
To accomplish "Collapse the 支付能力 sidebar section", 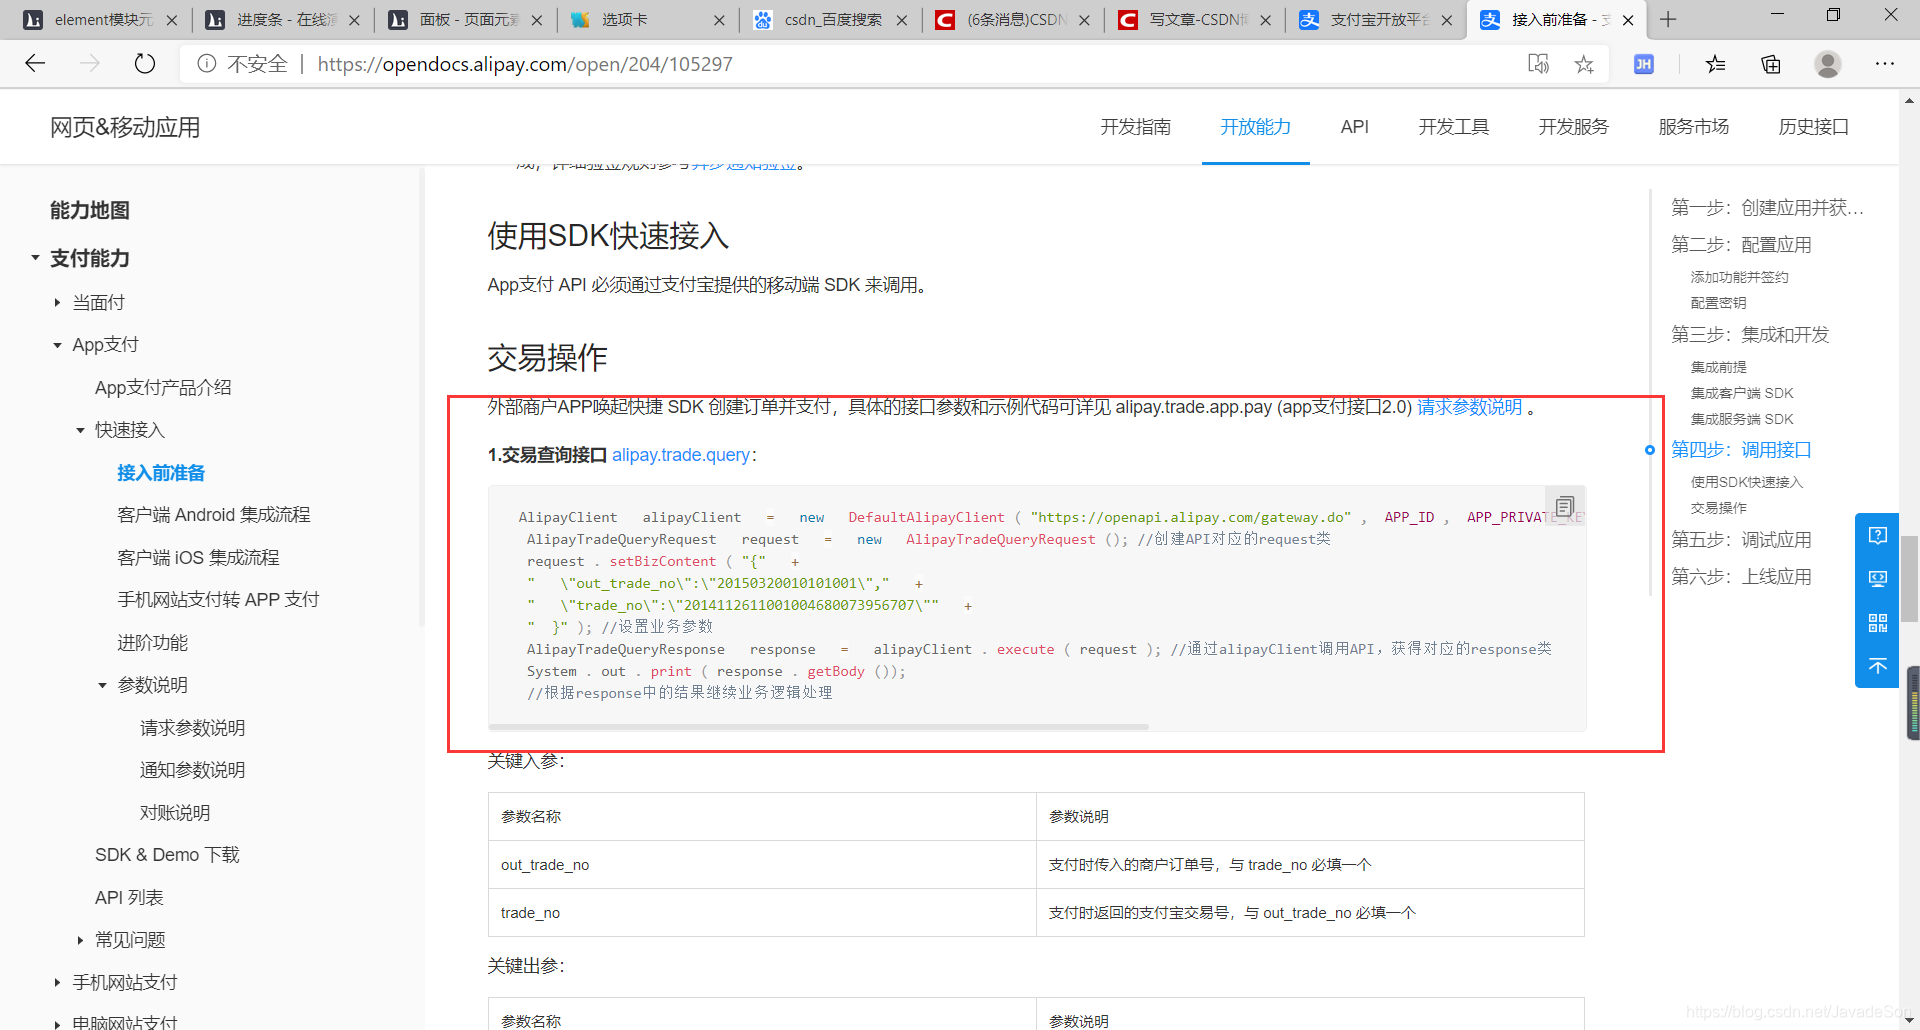I will click(x=35, y=258).
